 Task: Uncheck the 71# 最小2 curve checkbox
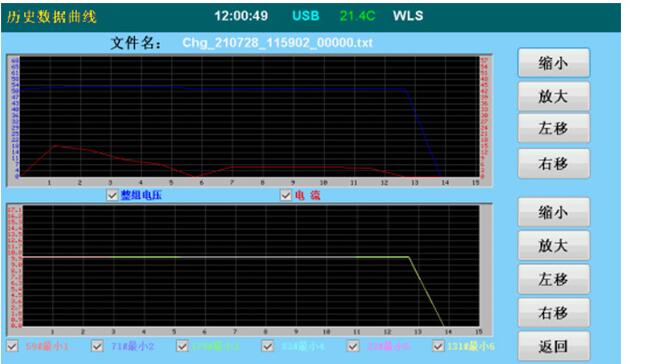tap(97, 346)
